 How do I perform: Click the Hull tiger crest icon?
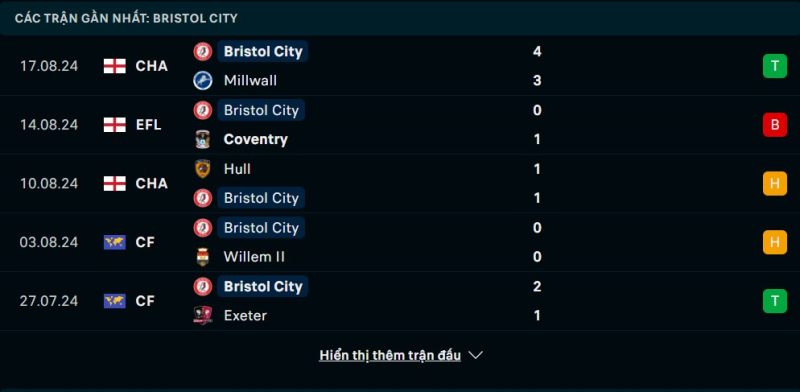203,169
